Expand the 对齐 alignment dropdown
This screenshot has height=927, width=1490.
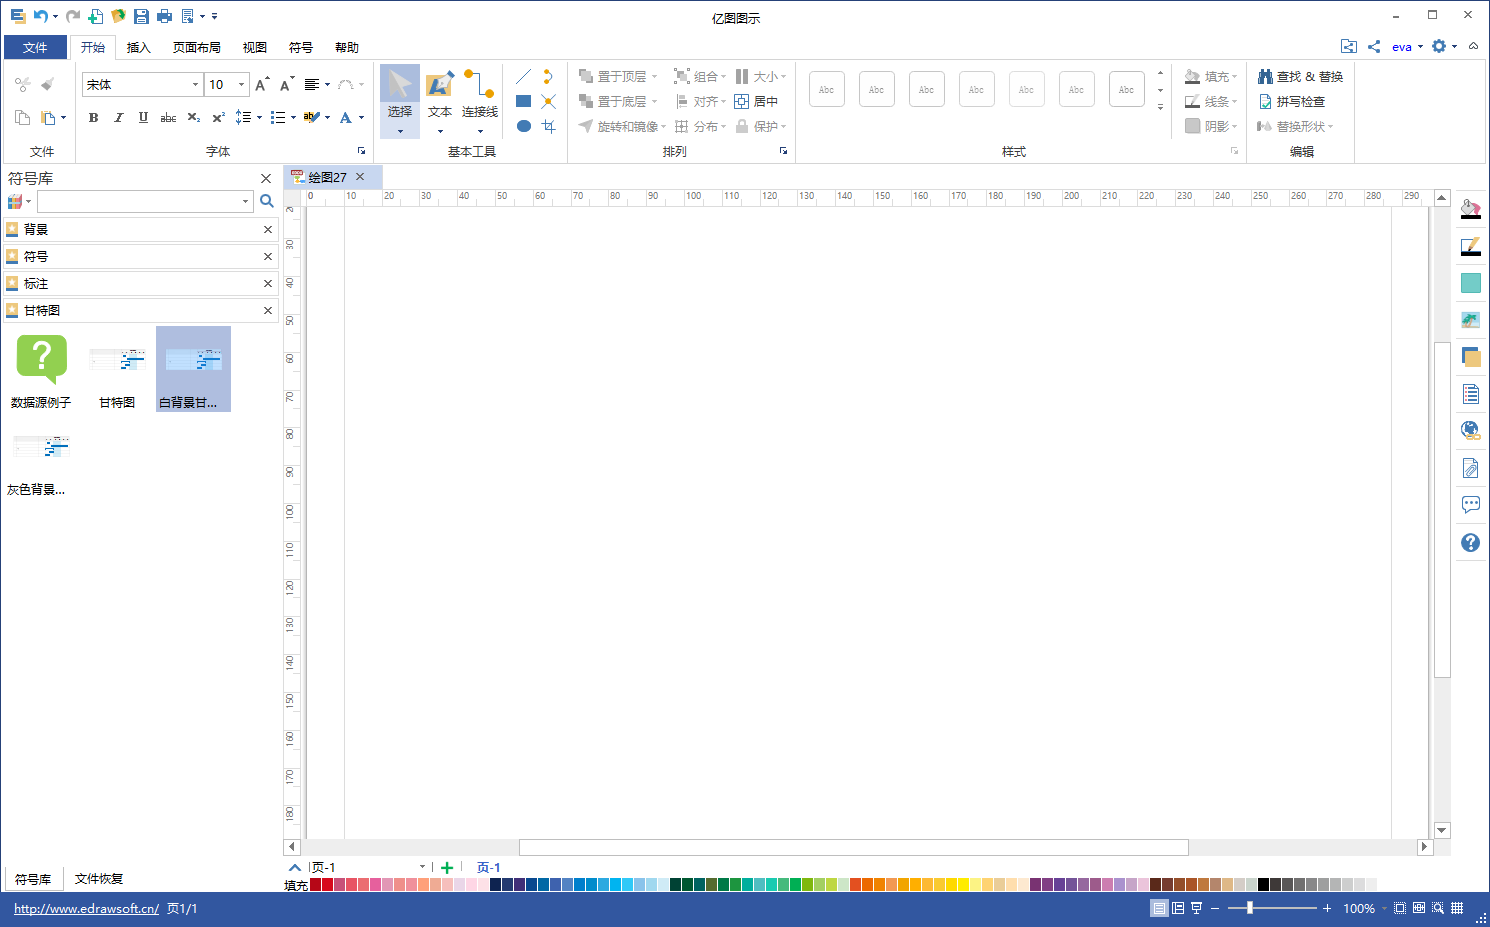pos(723,101)
